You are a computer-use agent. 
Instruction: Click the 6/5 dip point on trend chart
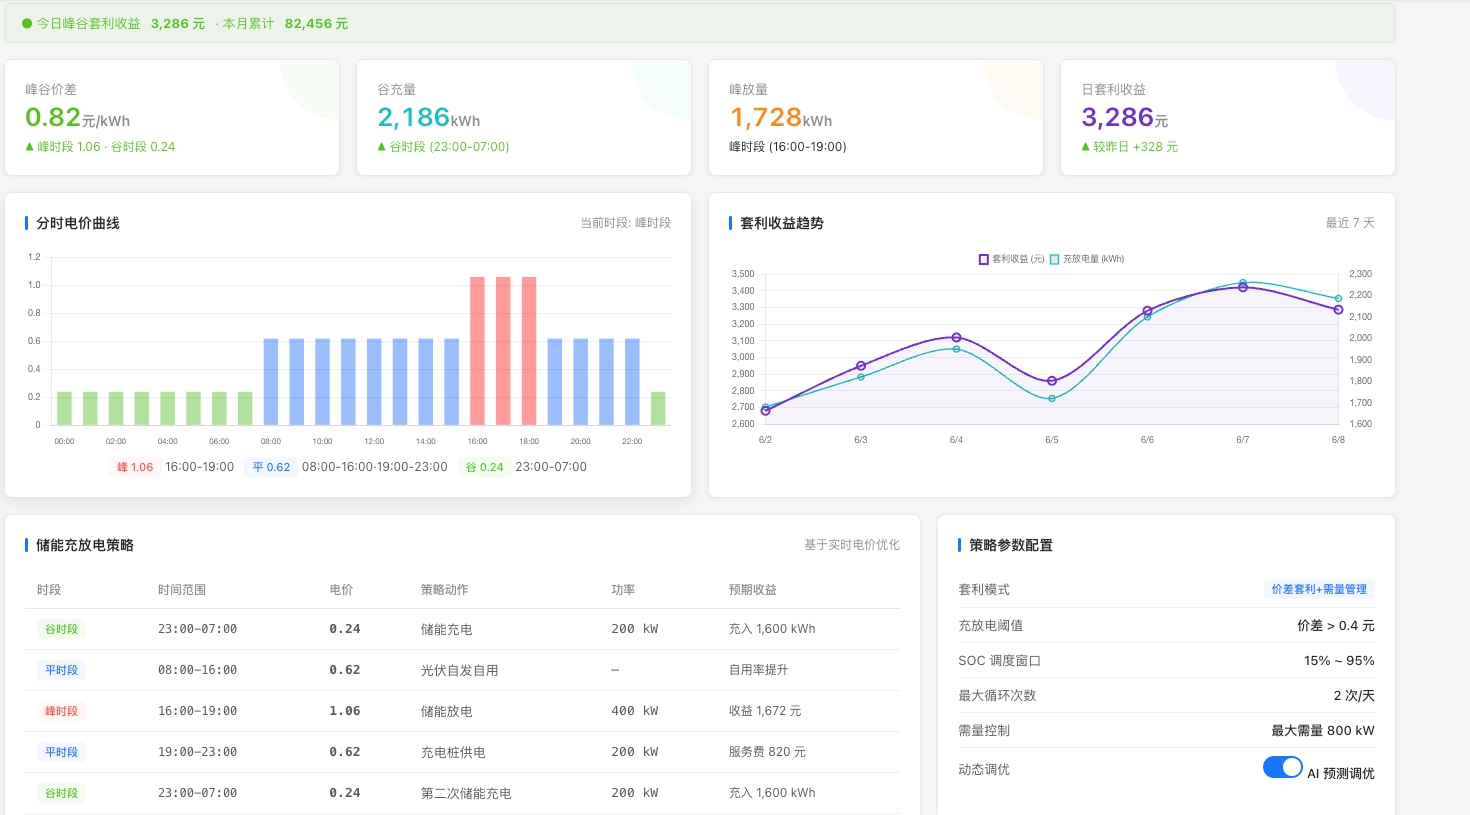click(1052, 381)
